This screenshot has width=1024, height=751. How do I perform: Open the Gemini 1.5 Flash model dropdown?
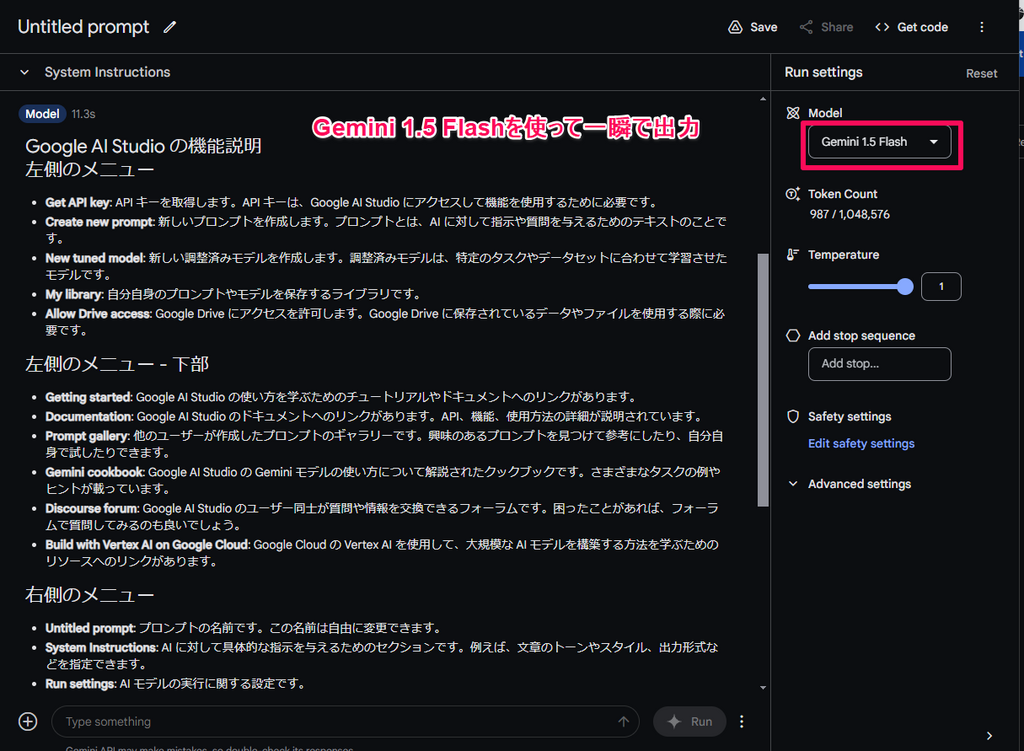tap(880, 142)
